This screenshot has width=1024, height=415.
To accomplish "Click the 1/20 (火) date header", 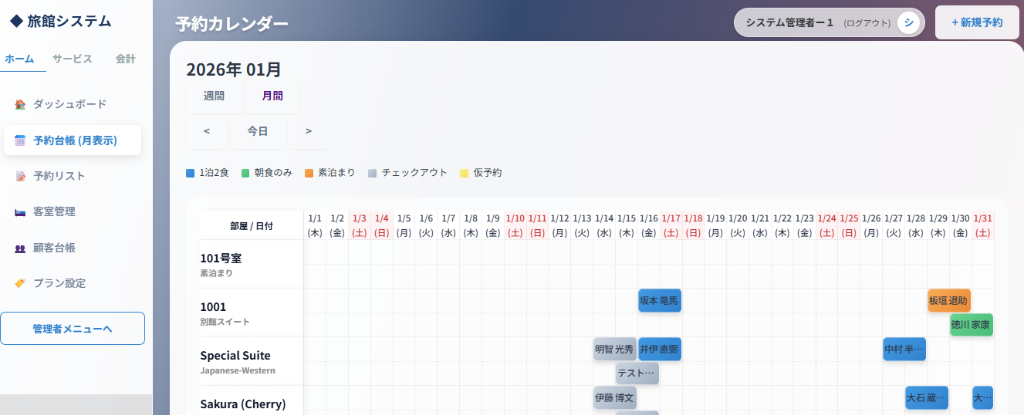I will pos(738,225).
